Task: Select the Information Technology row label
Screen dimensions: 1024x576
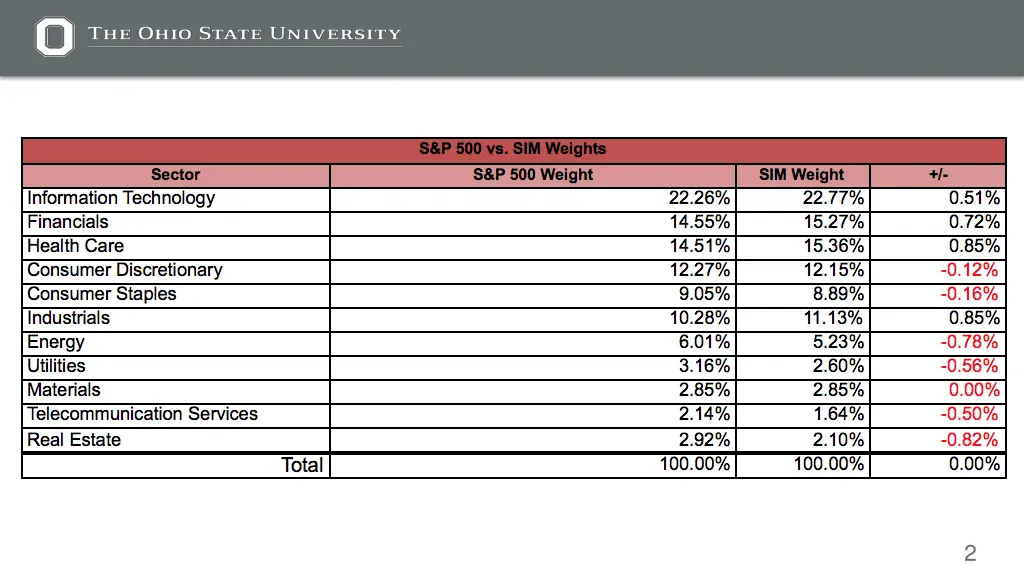Action: (121, 198)
